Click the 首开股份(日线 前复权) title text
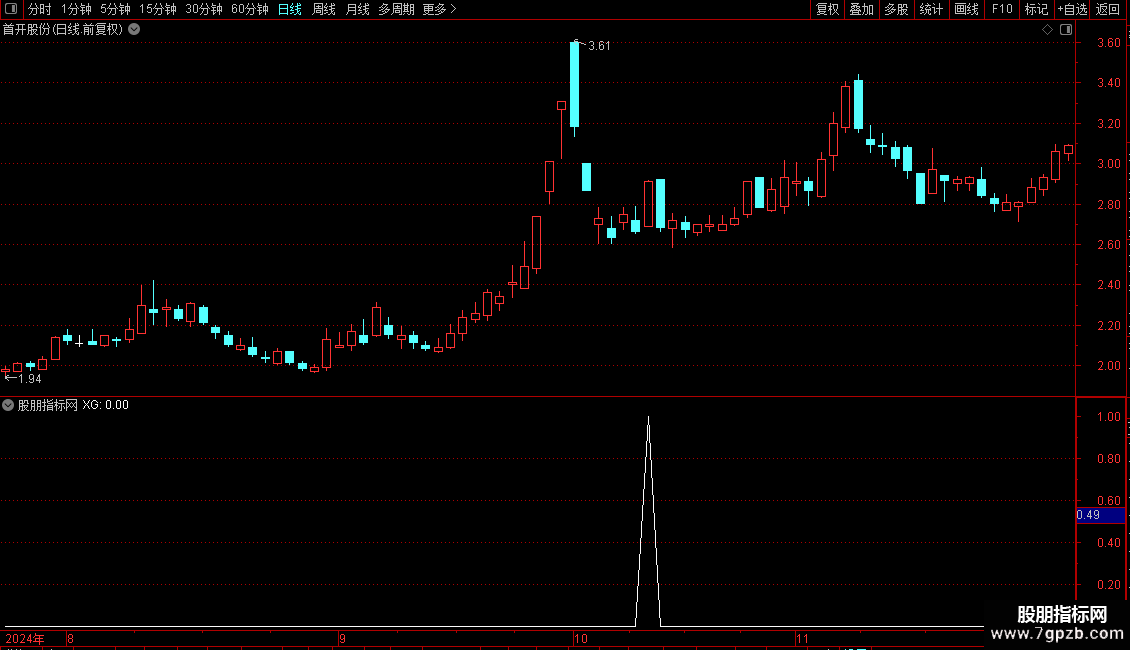 pos(63,30)
